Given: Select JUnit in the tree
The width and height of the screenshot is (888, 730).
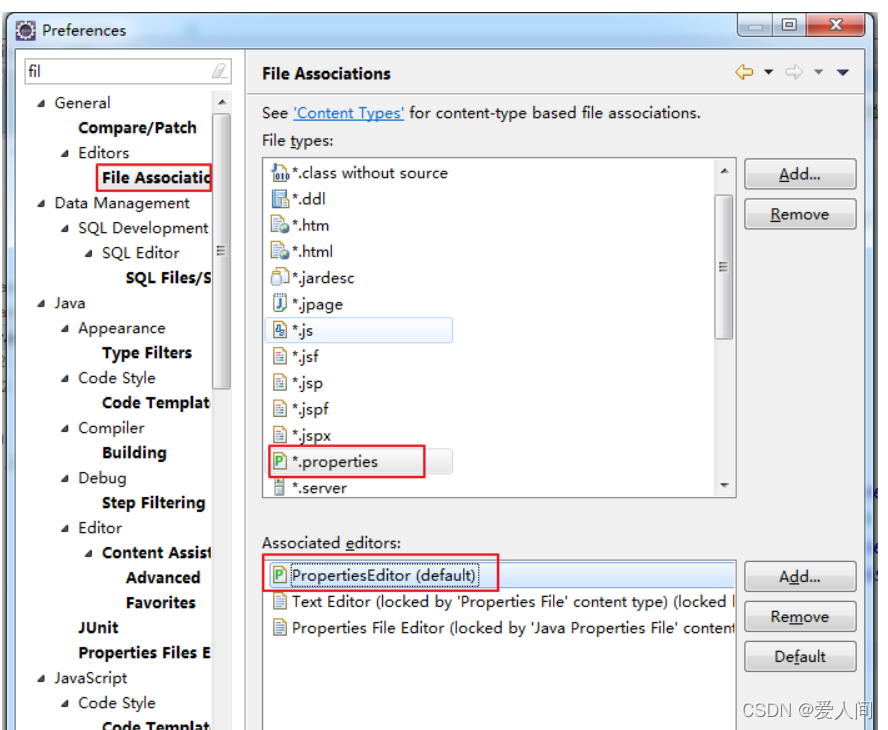Looking at the screenshot, I should tap(99, 627).
